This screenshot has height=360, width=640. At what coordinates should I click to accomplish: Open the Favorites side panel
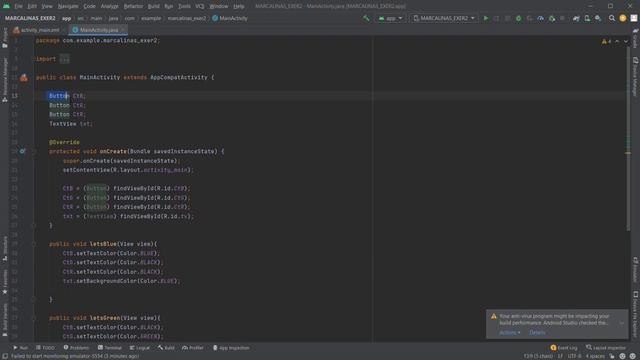coord(5,282)
